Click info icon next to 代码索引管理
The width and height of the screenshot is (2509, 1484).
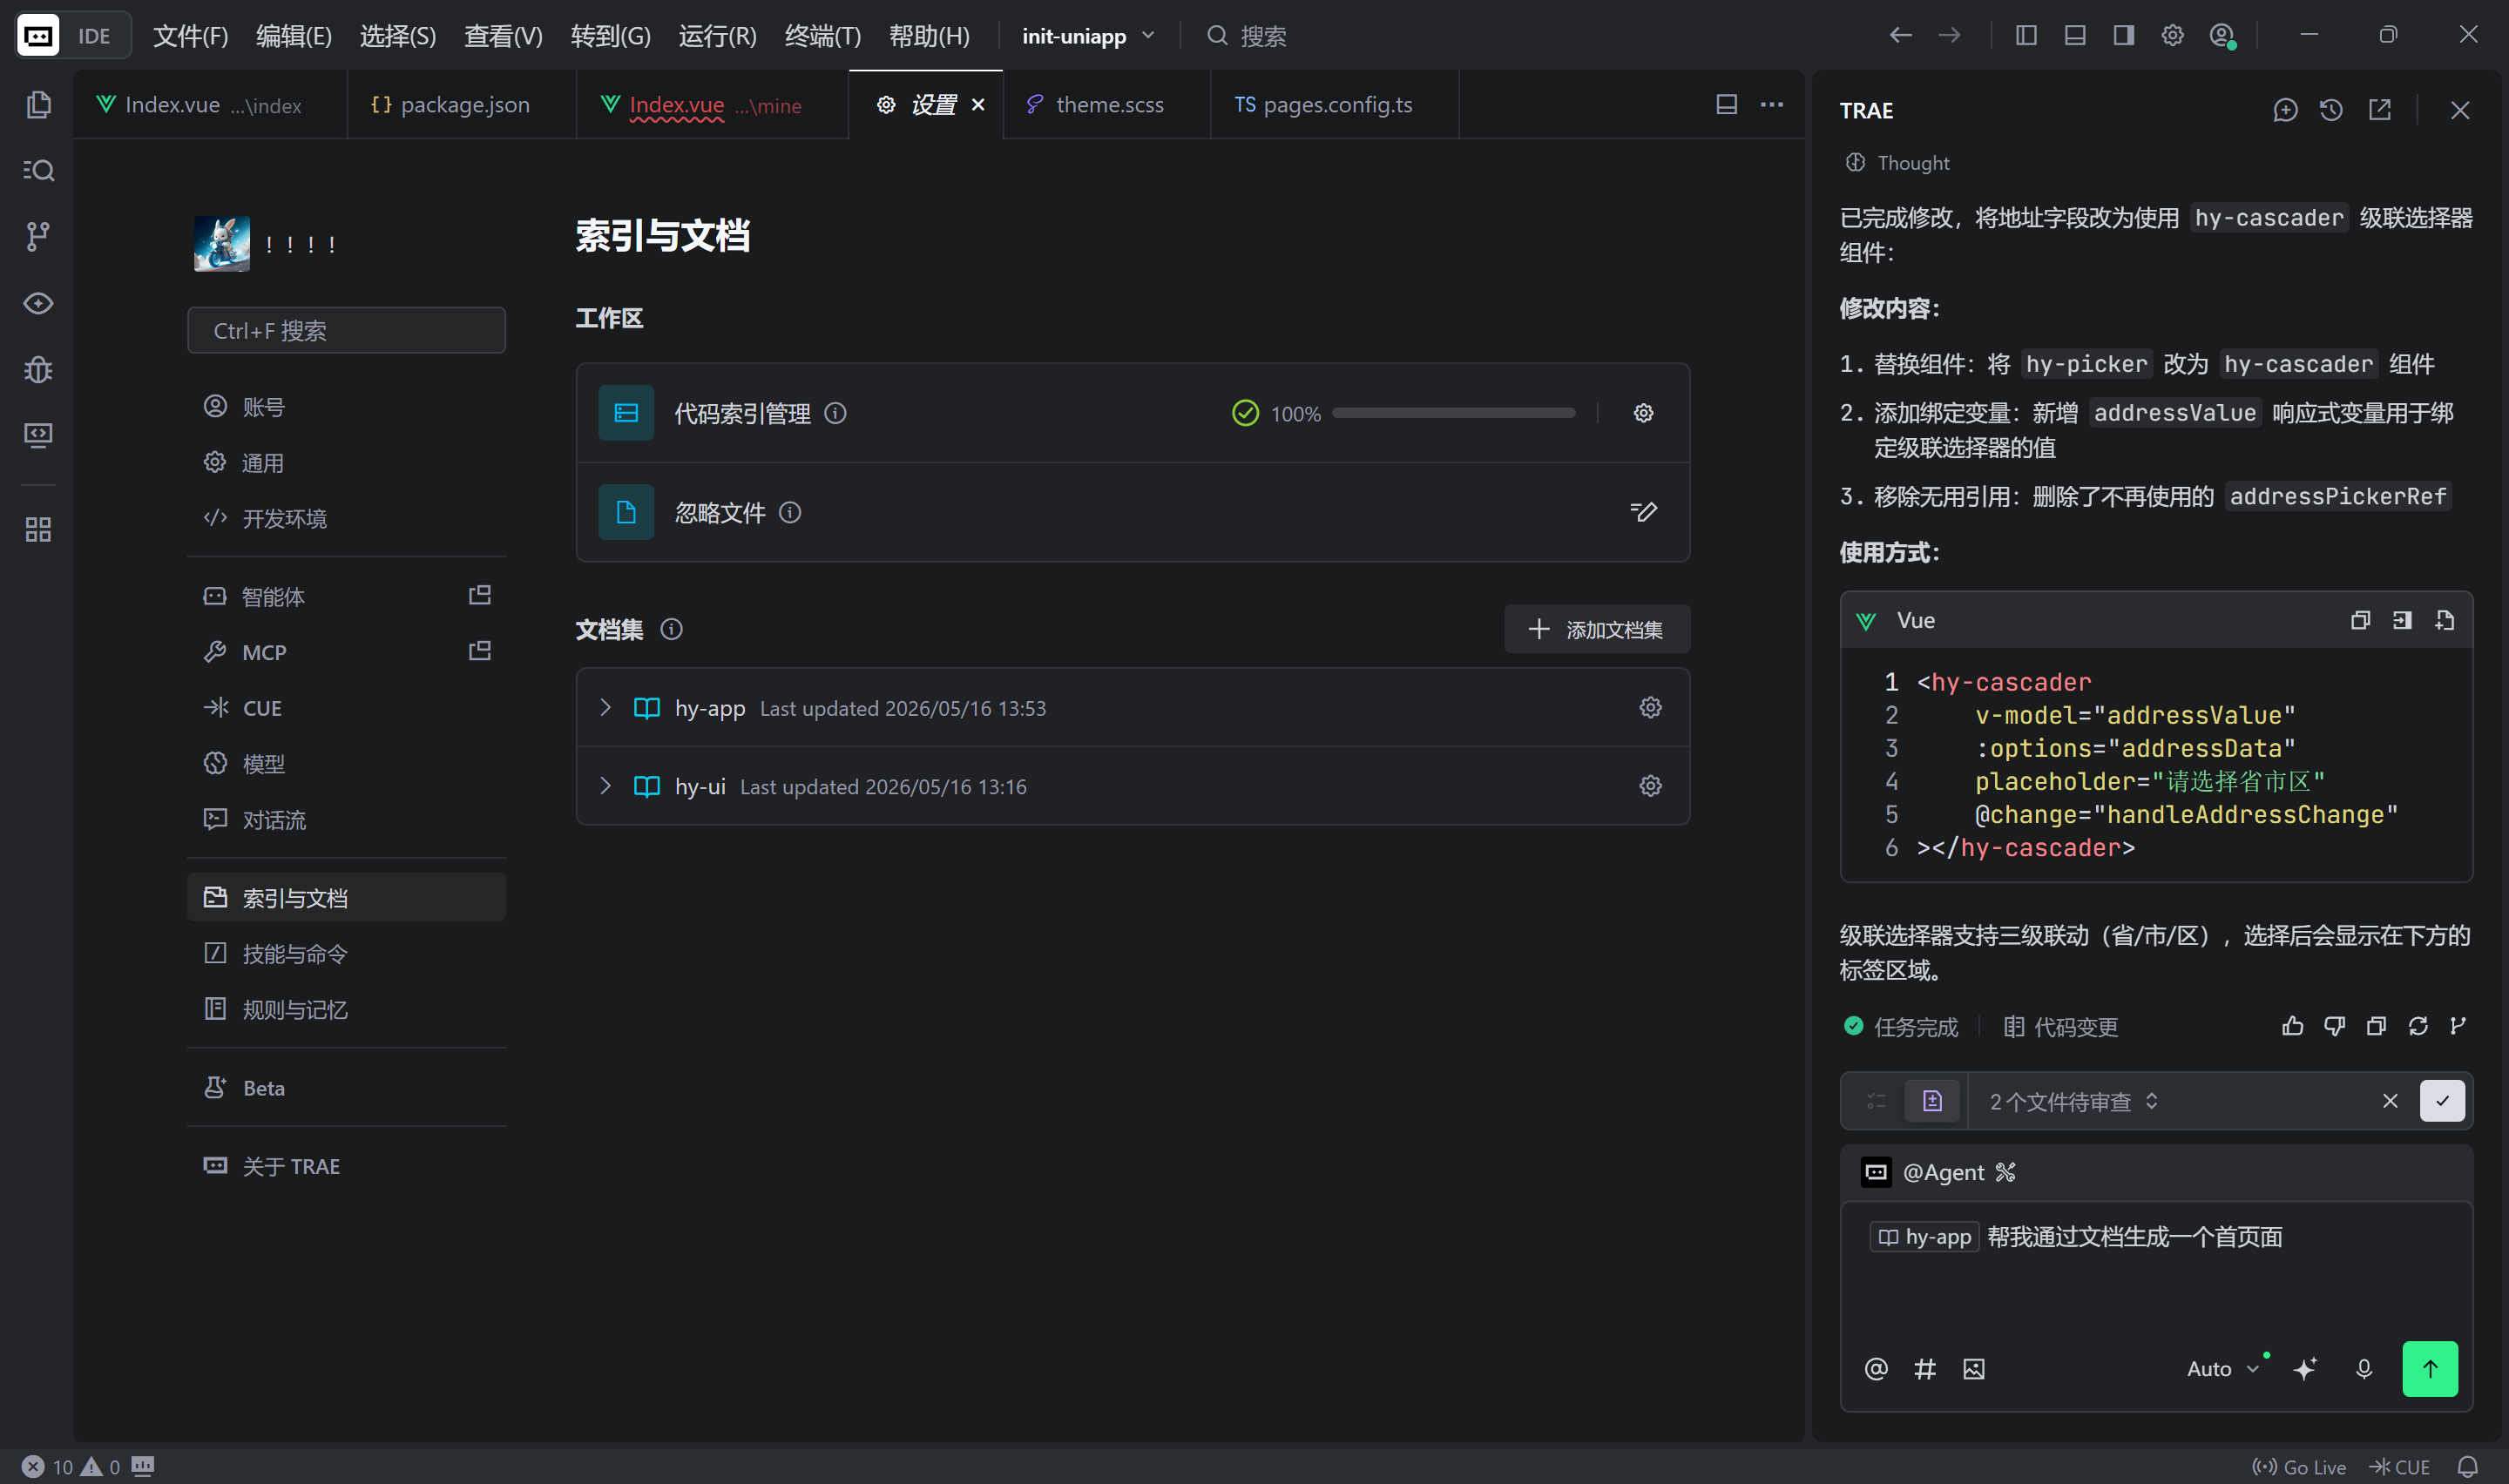click(835, 413)
